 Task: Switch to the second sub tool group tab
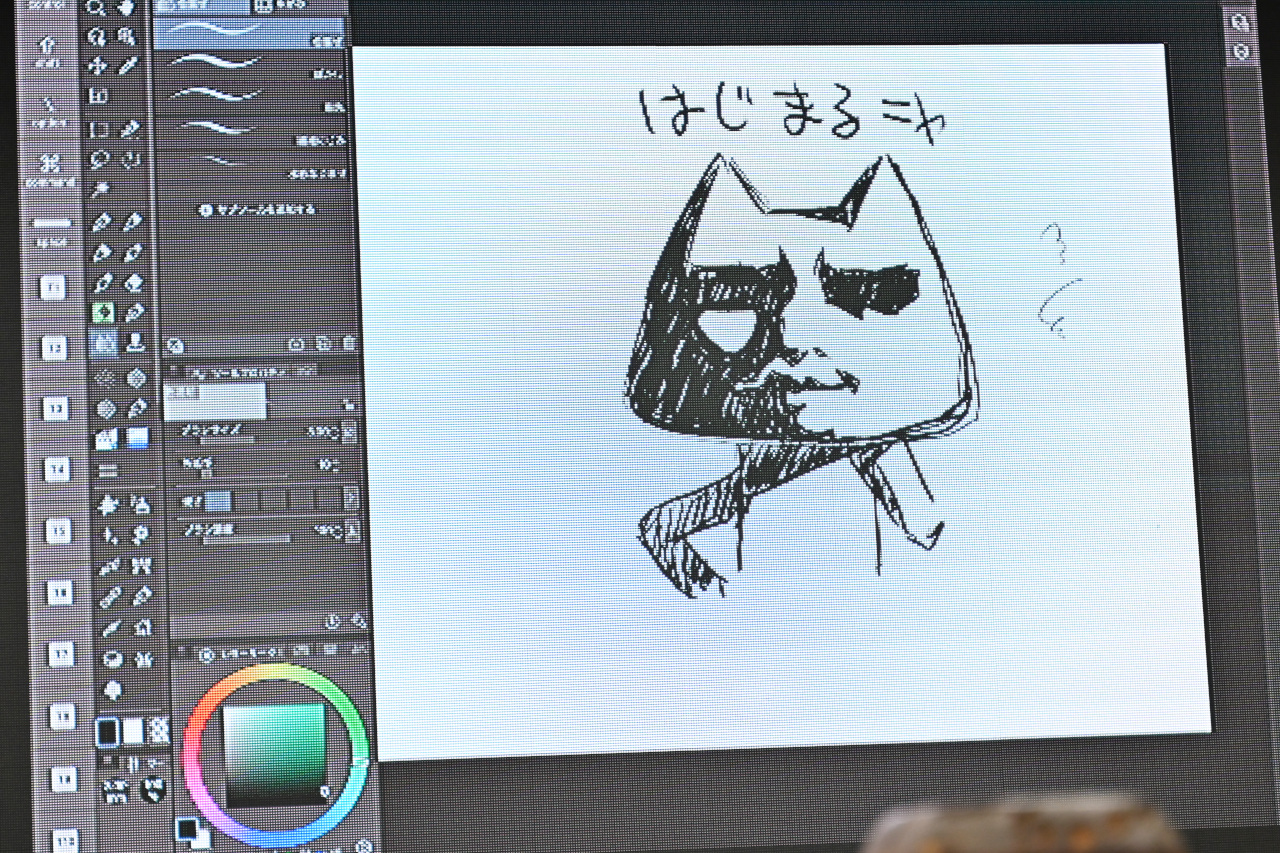[x=280, y=5]
